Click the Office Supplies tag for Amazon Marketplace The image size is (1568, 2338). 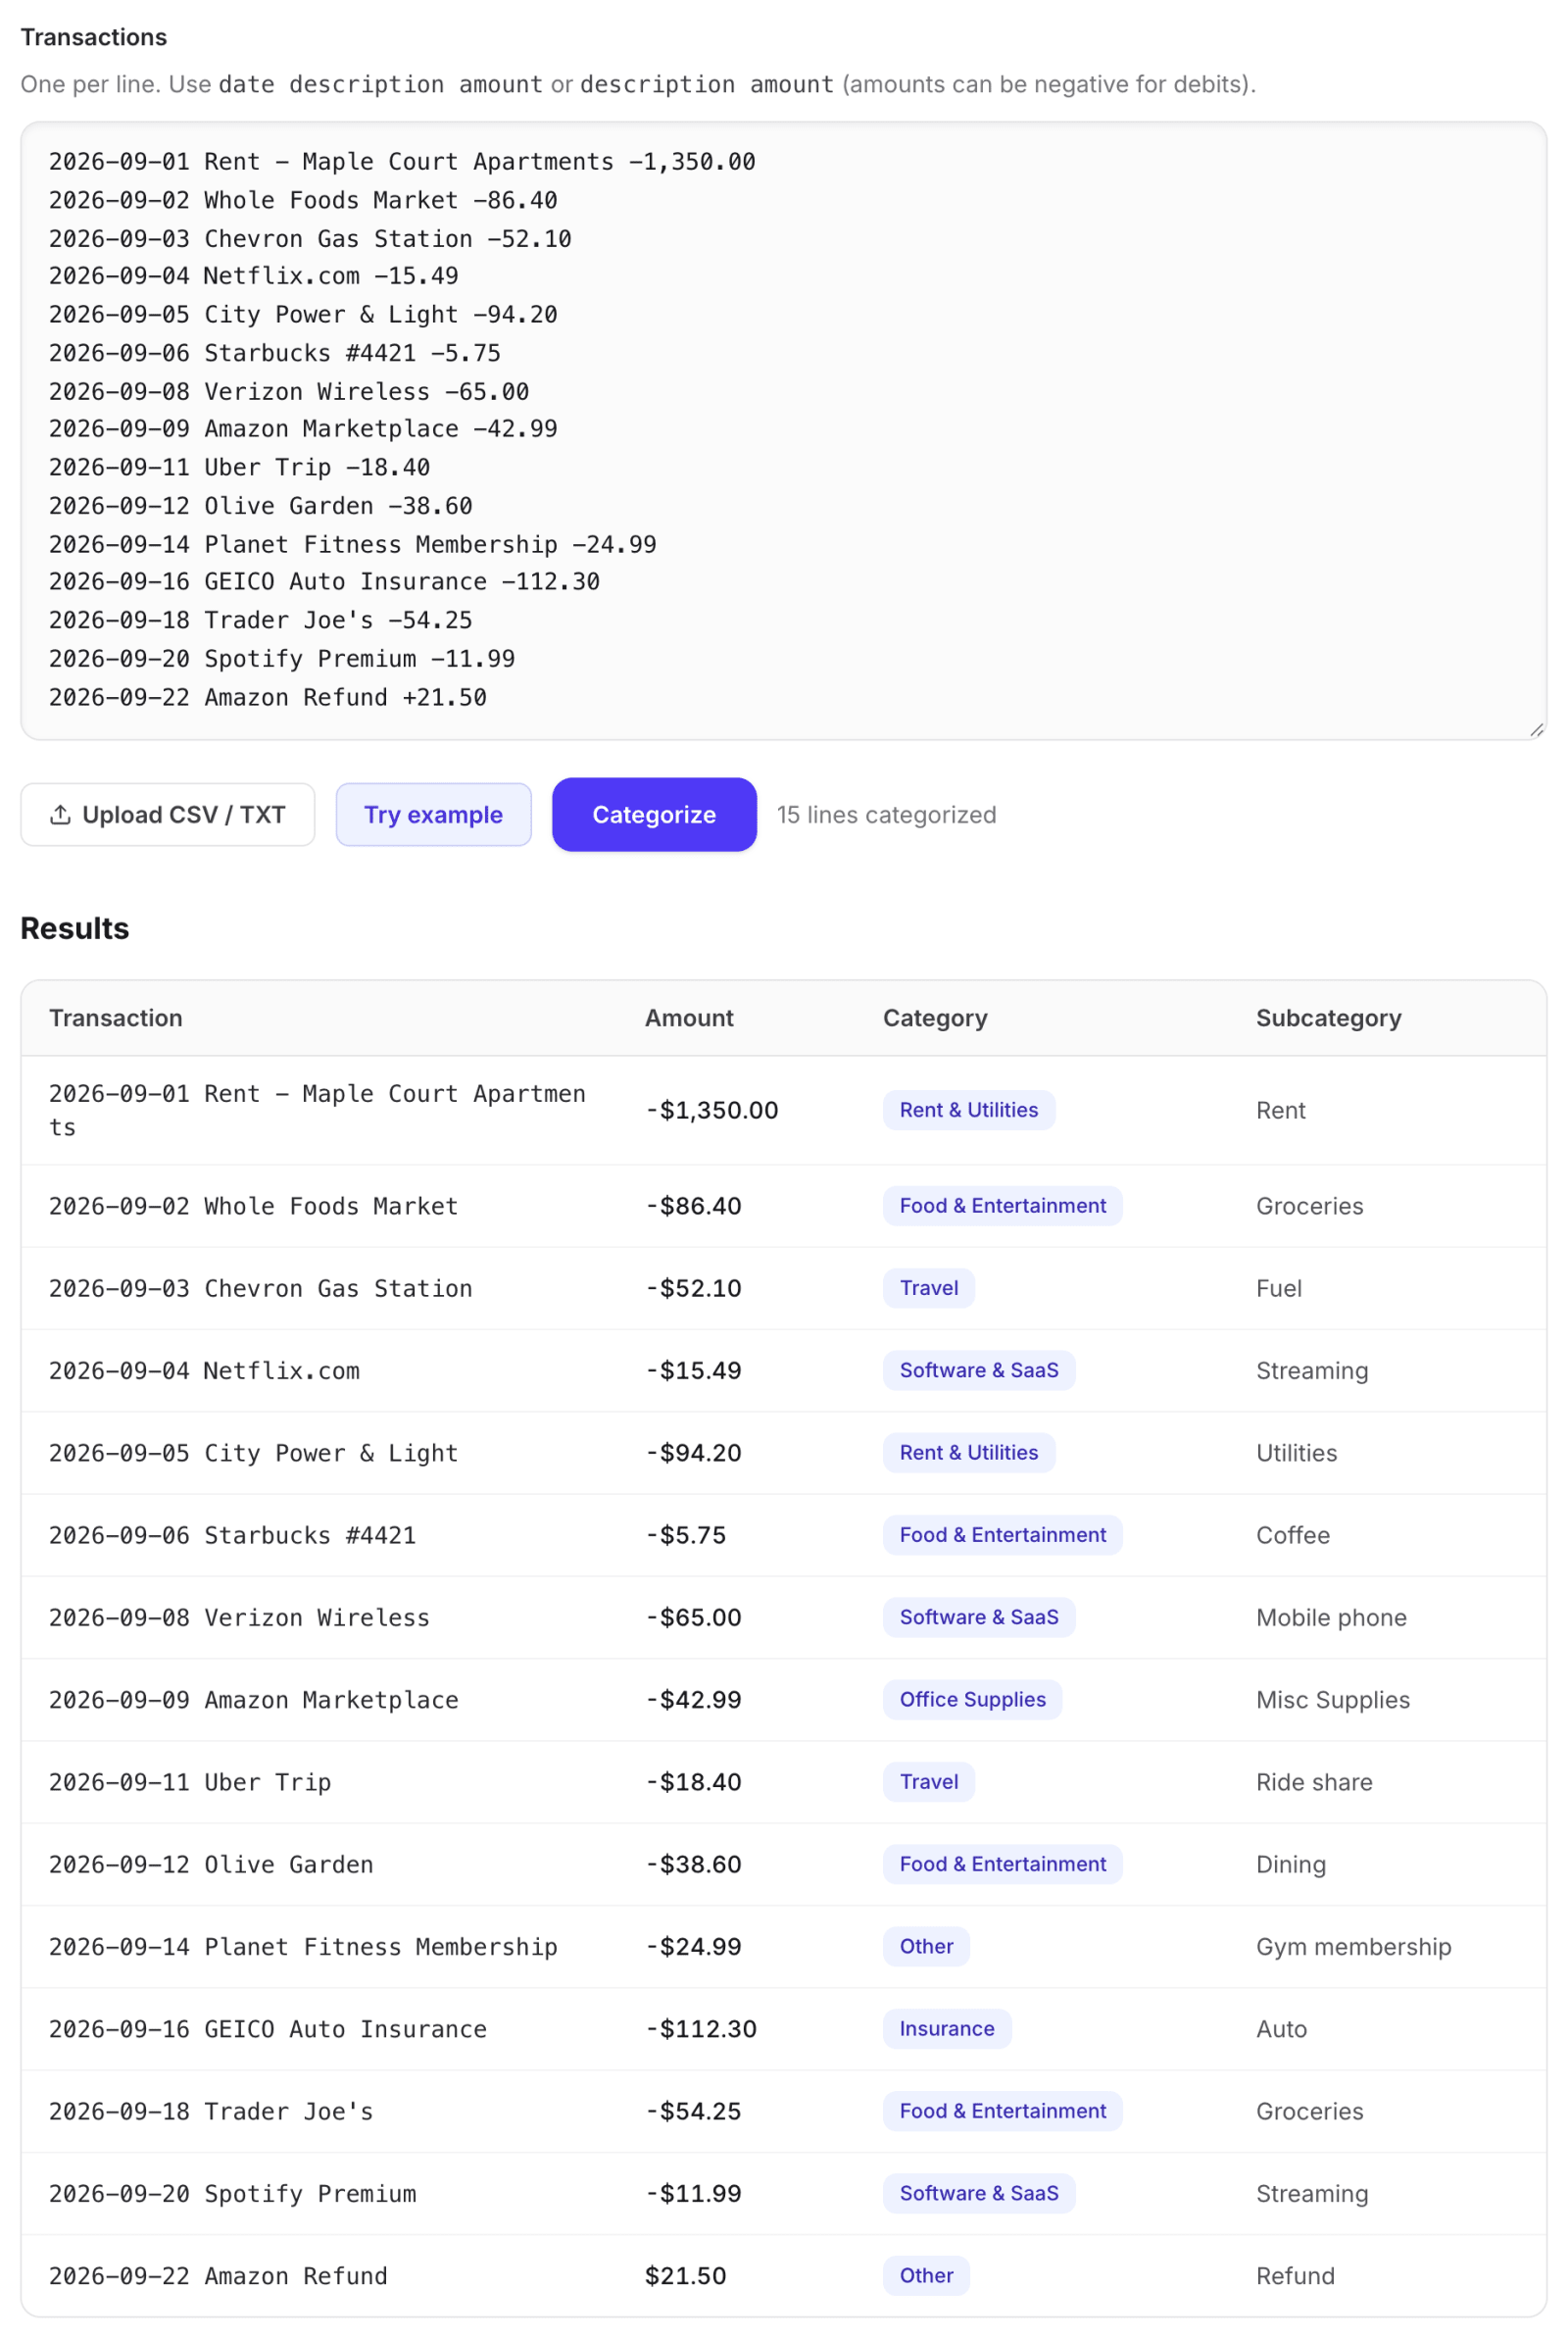click(x=972, y=1700)
